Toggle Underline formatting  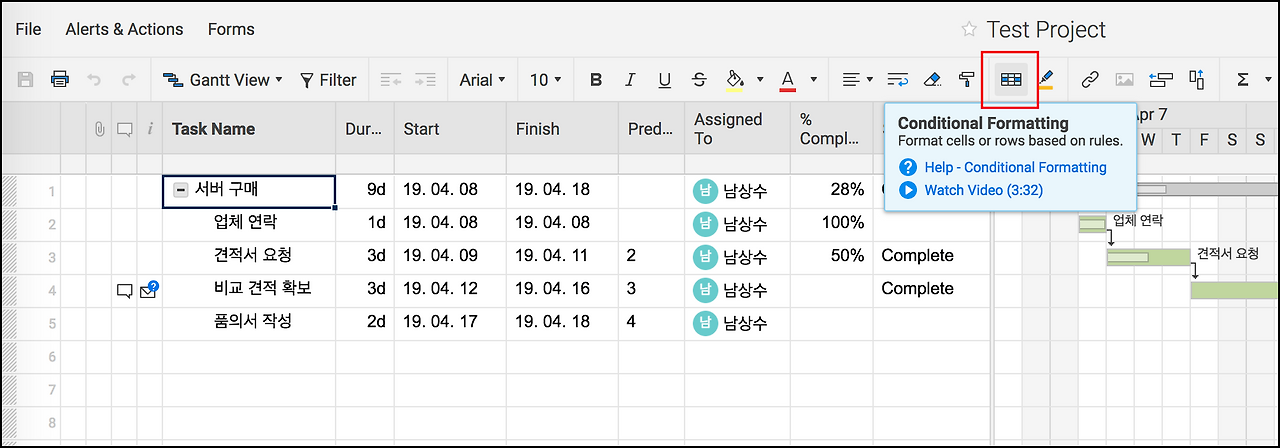pyautogui.click(x=664, y=80)
